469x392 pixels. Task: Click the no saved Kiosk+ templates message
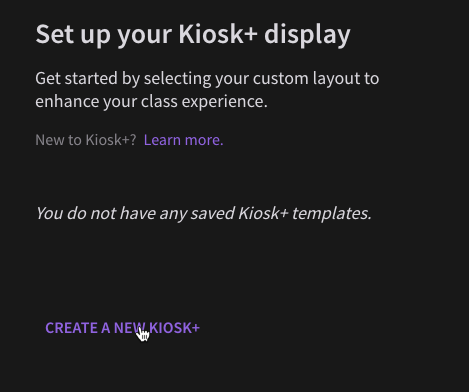coord(204,213)
